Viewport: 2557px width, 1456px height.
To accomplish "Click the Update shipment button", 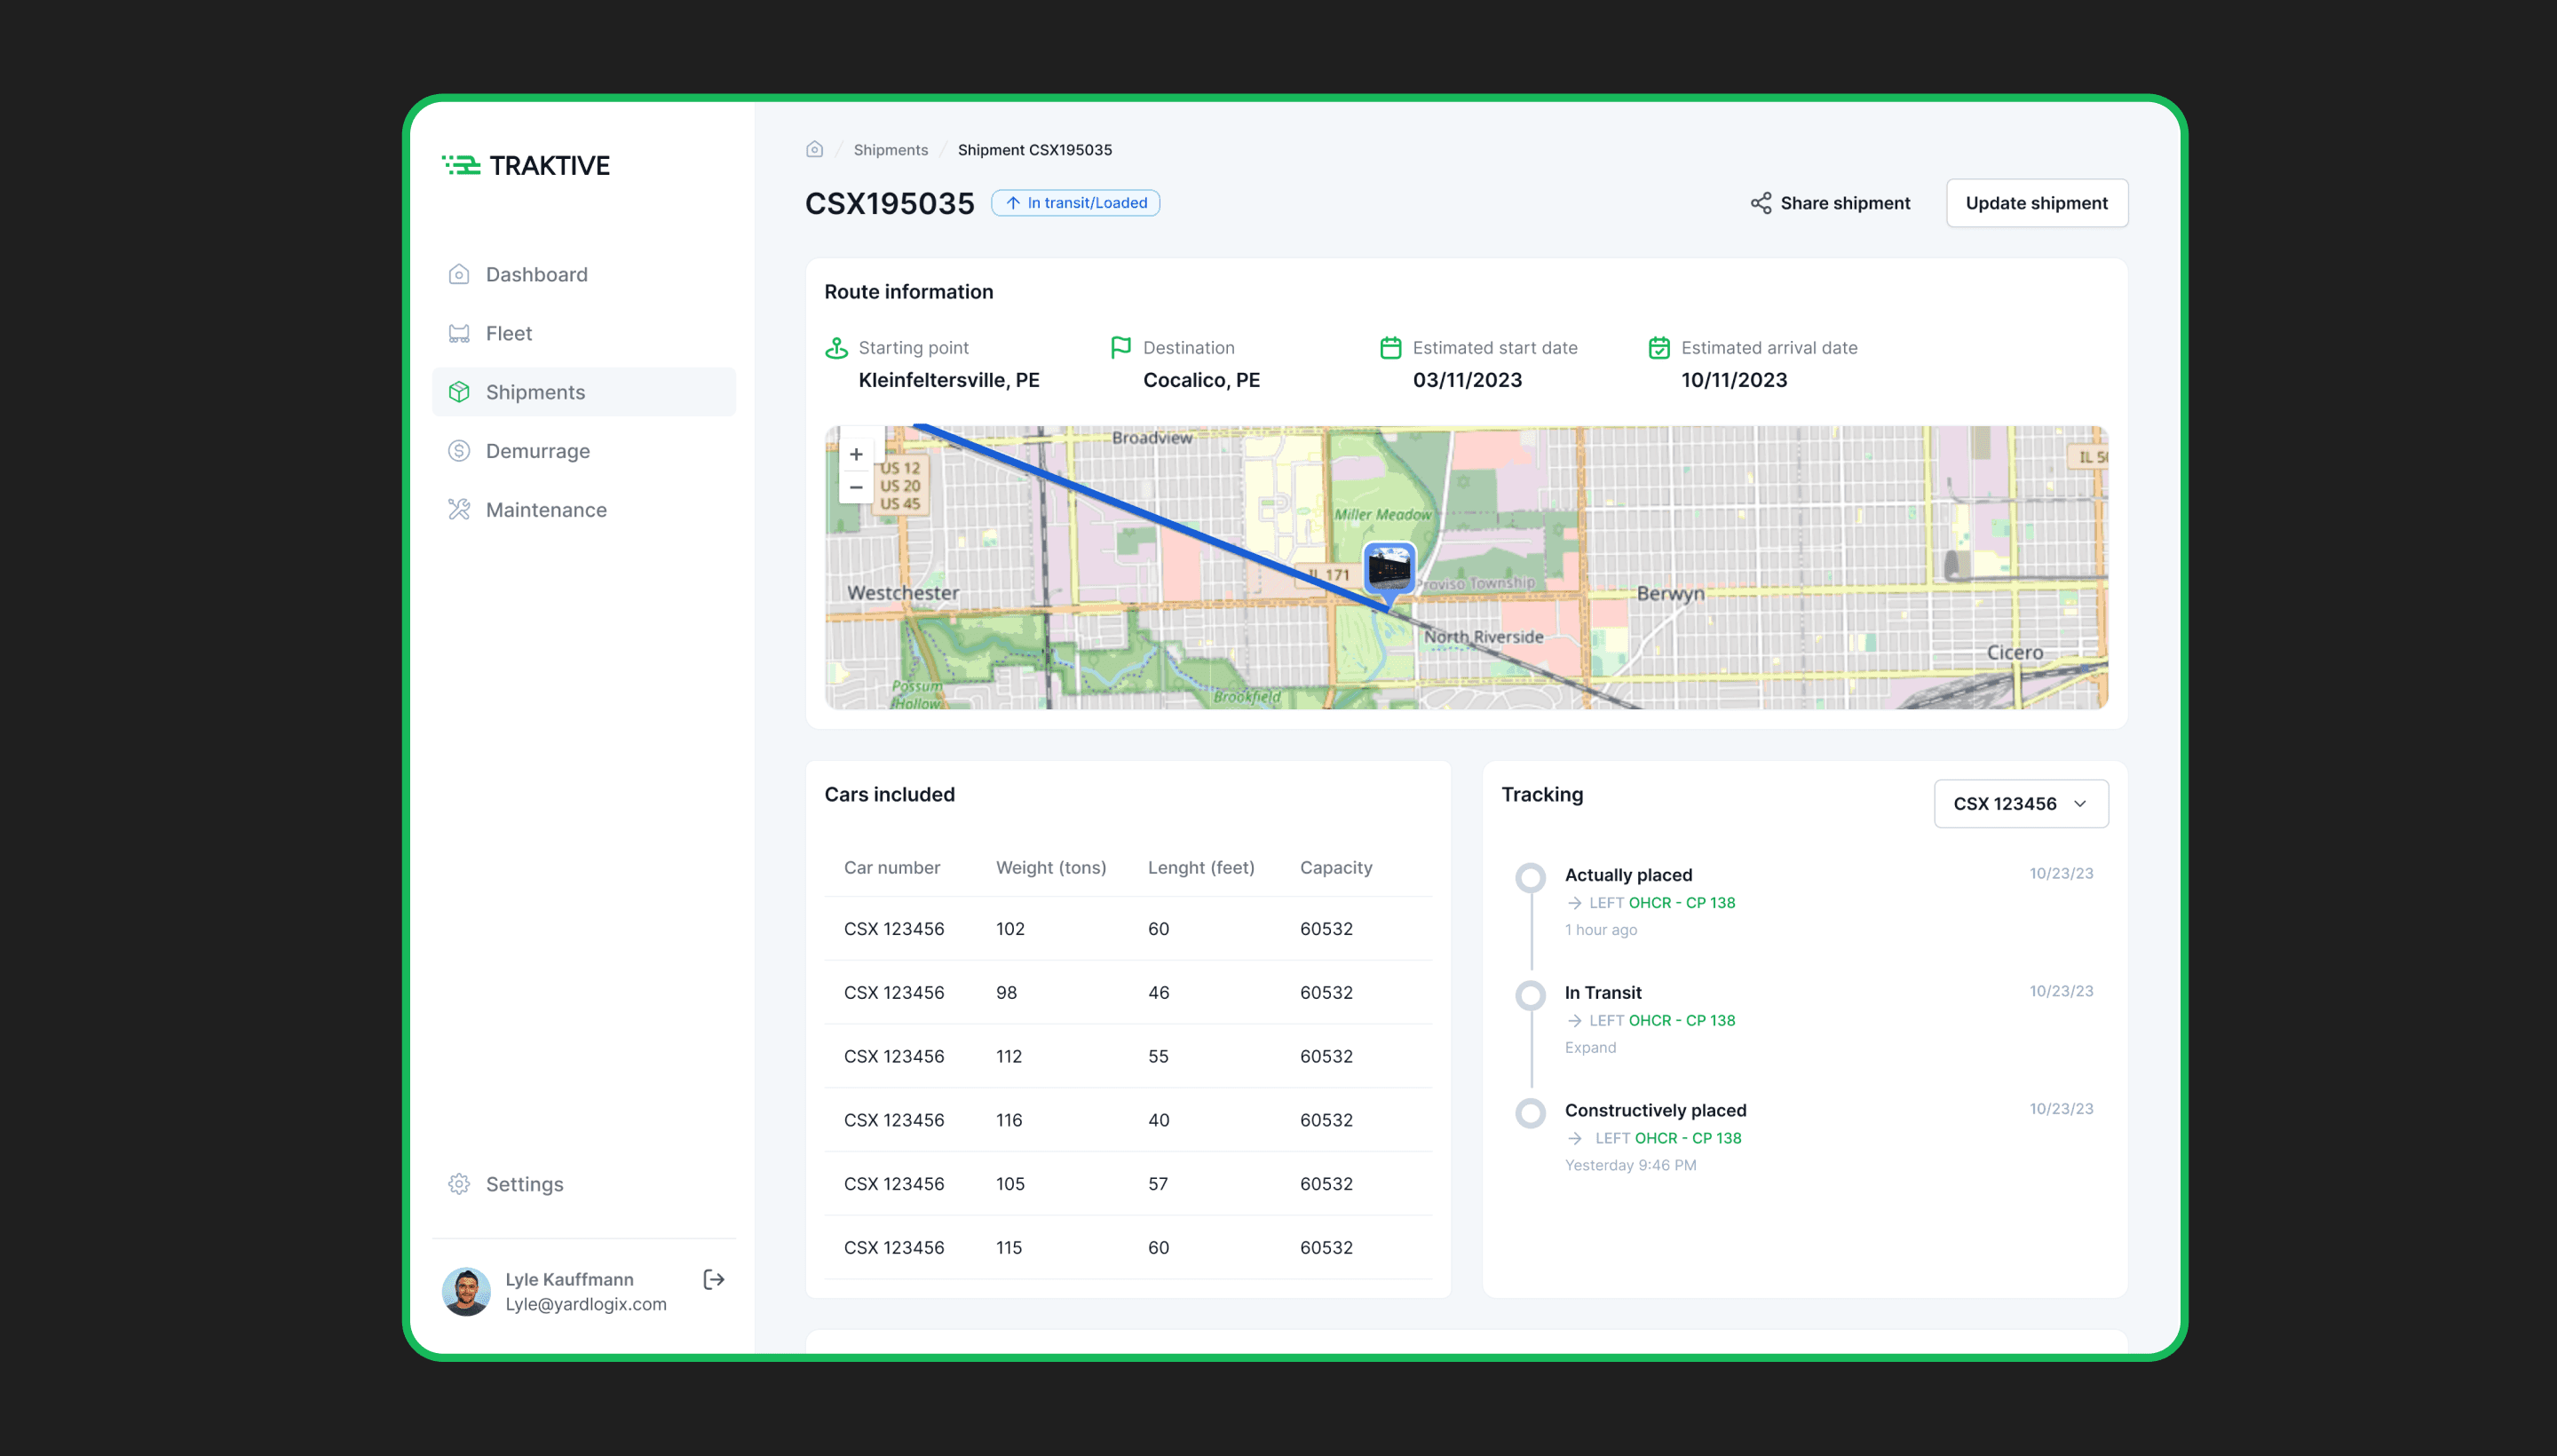I will [x=2036, y=203].
